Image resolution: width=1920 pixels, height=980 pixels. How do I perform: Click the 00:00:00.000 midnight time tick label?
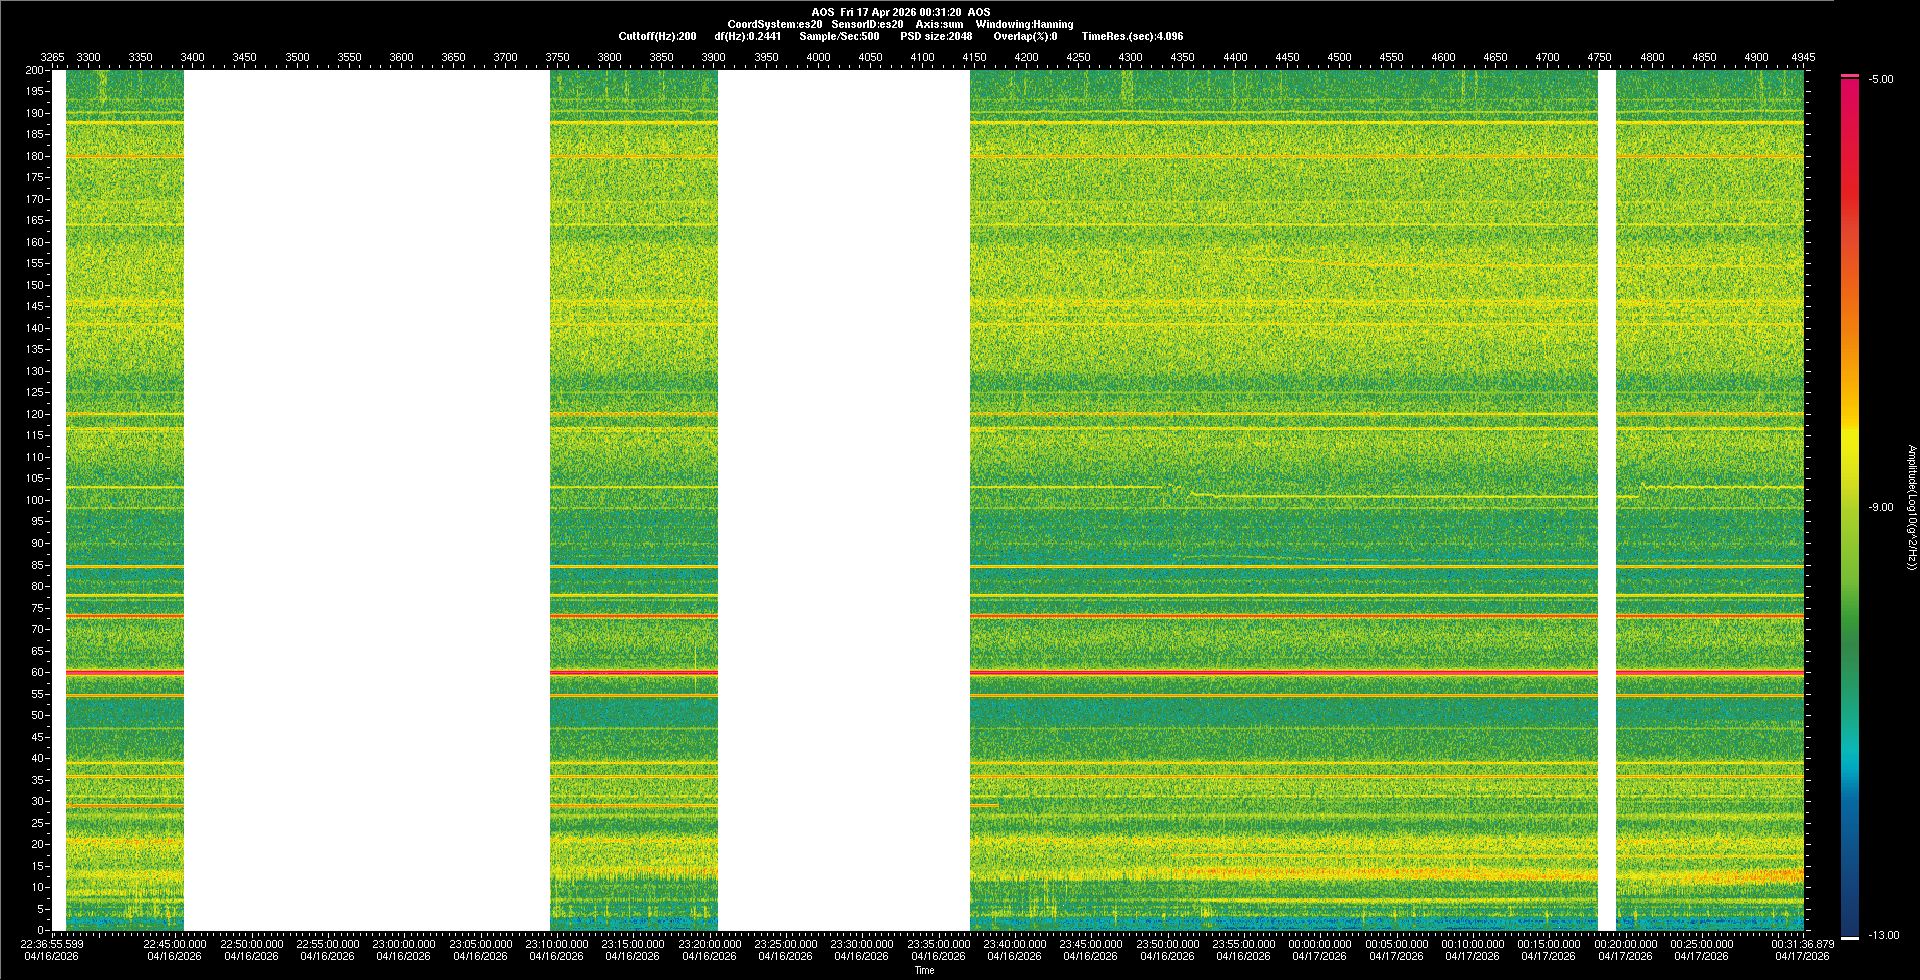(1319, 943)
